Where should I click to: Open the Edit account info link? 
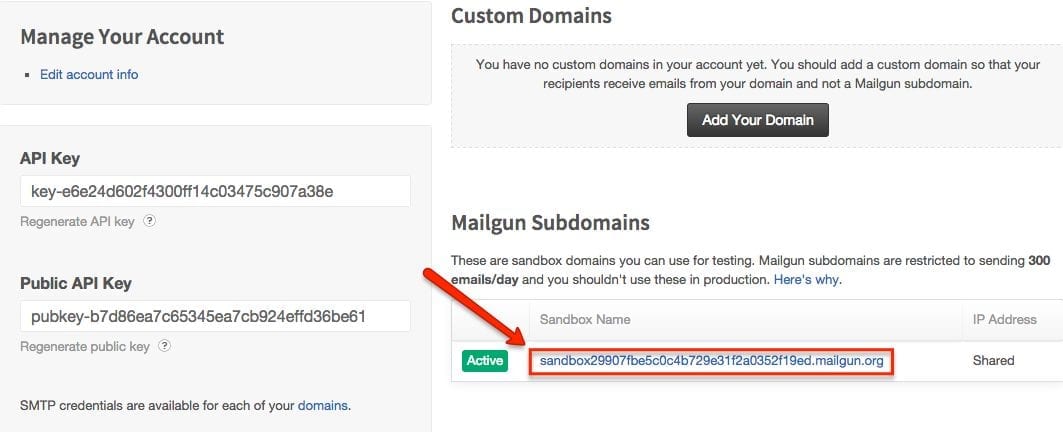[x=89, y=75]
